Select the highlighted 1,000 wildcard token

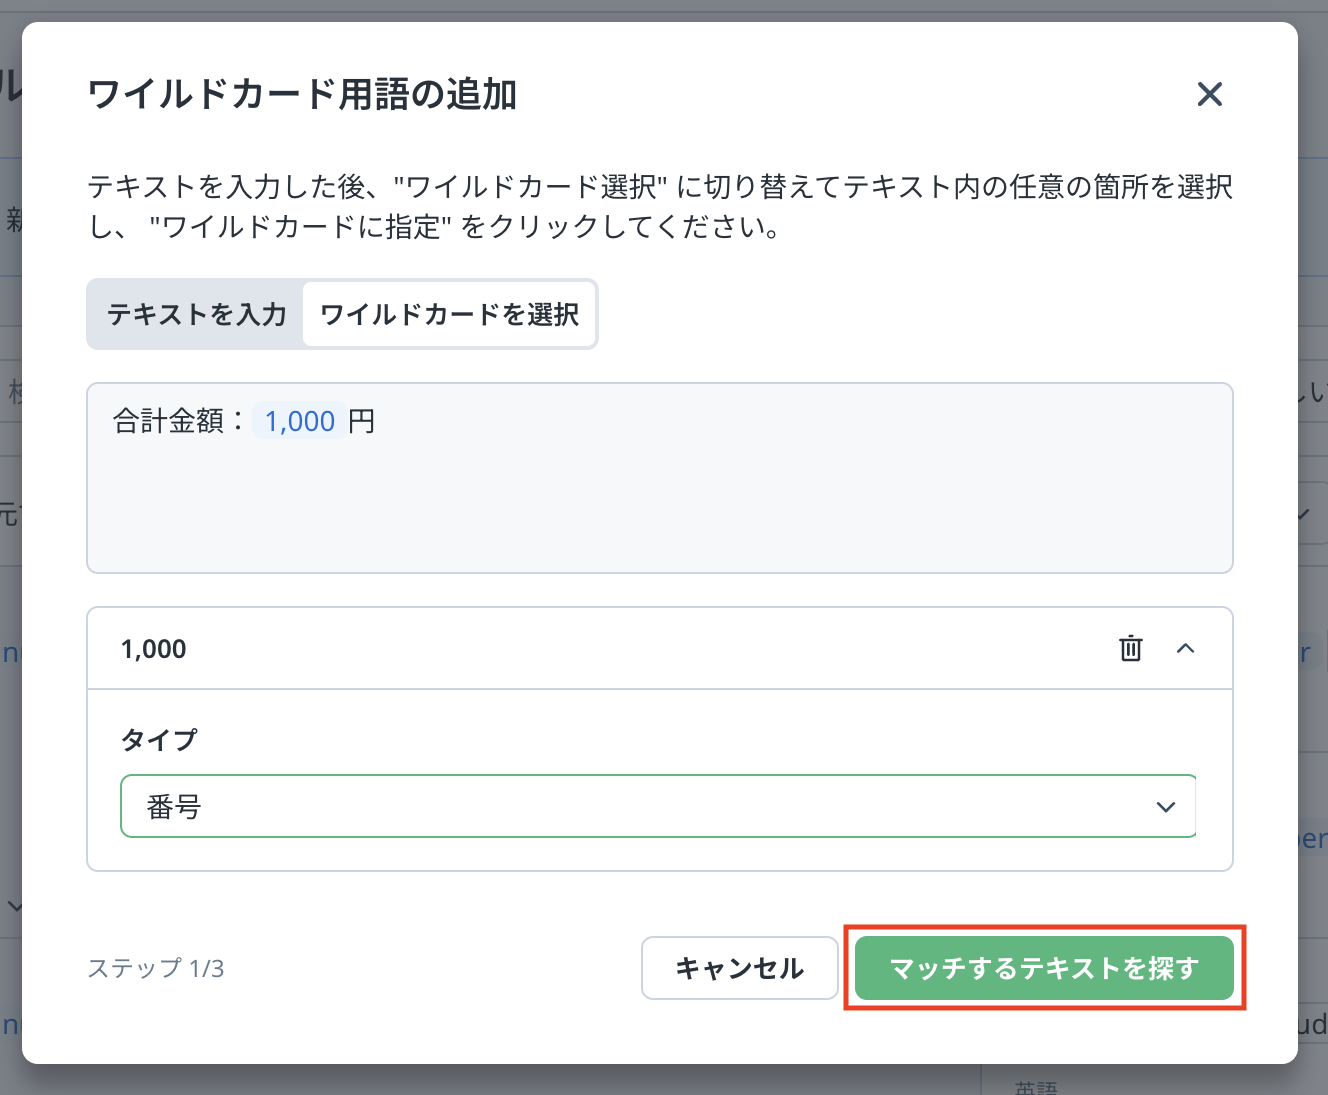299,421
